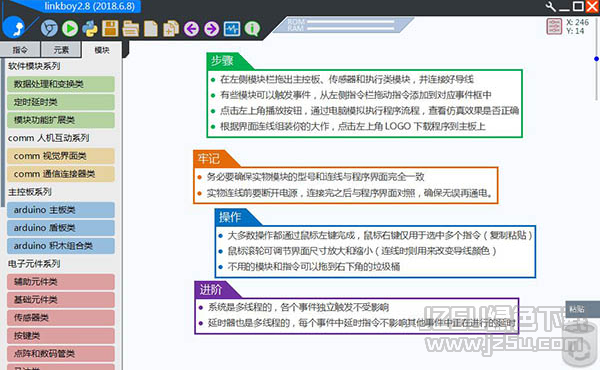Select the 模块 tab
The image size is (601, 370).
click(x=102, y=50)
